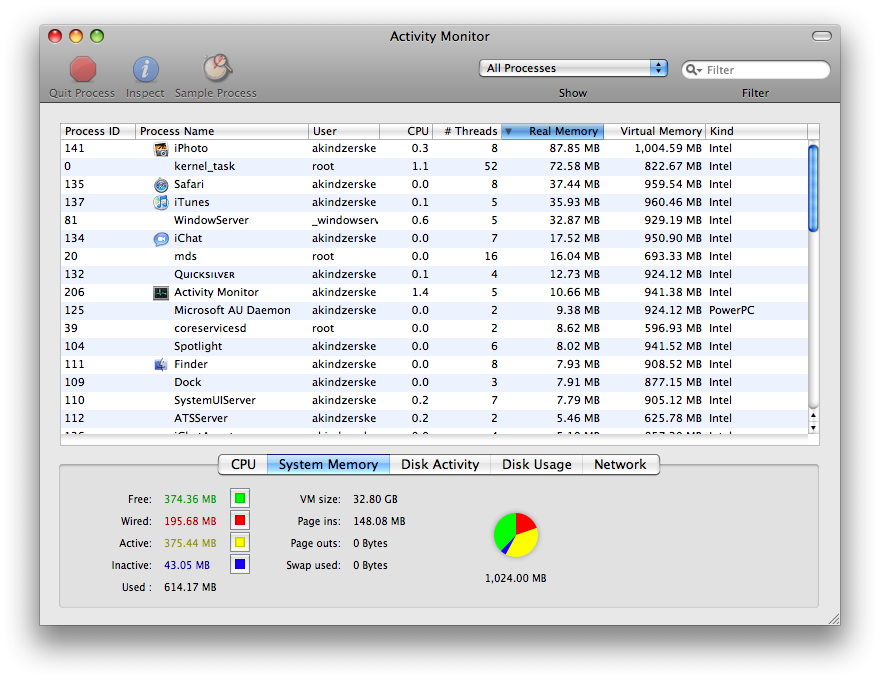Click the Activity Monitor process icon
This screenshot has height=680, width=880.
click(x=161, y=293)
